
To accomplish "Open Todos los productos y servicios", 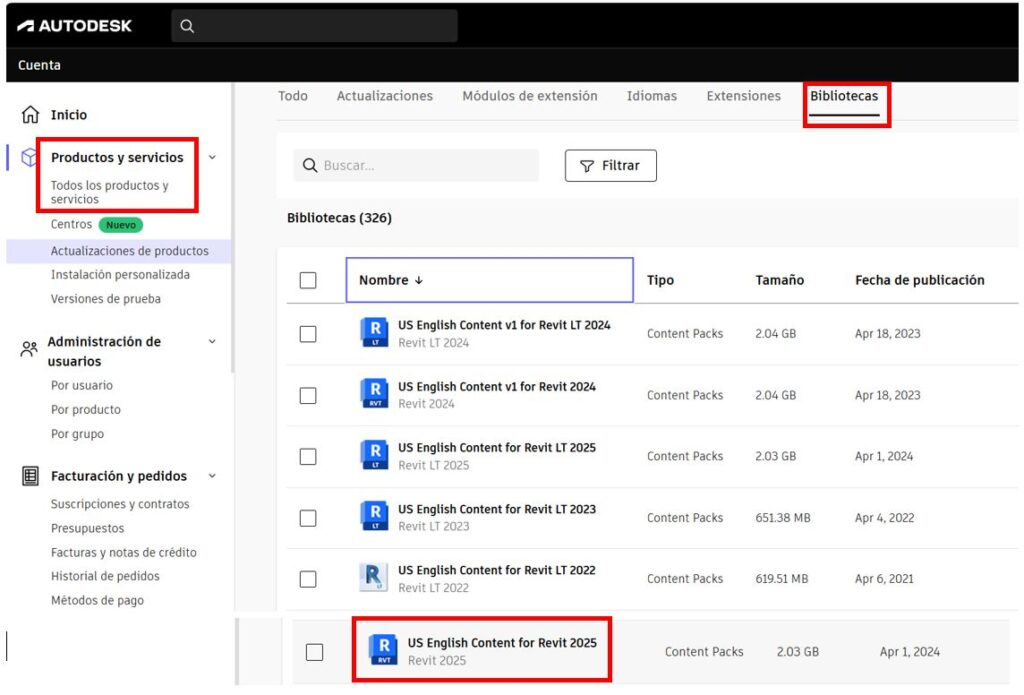I will [109, 192].
